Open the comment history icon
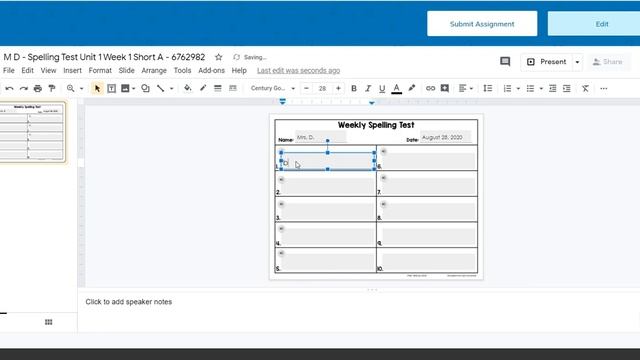 click(x=505, y=62)
